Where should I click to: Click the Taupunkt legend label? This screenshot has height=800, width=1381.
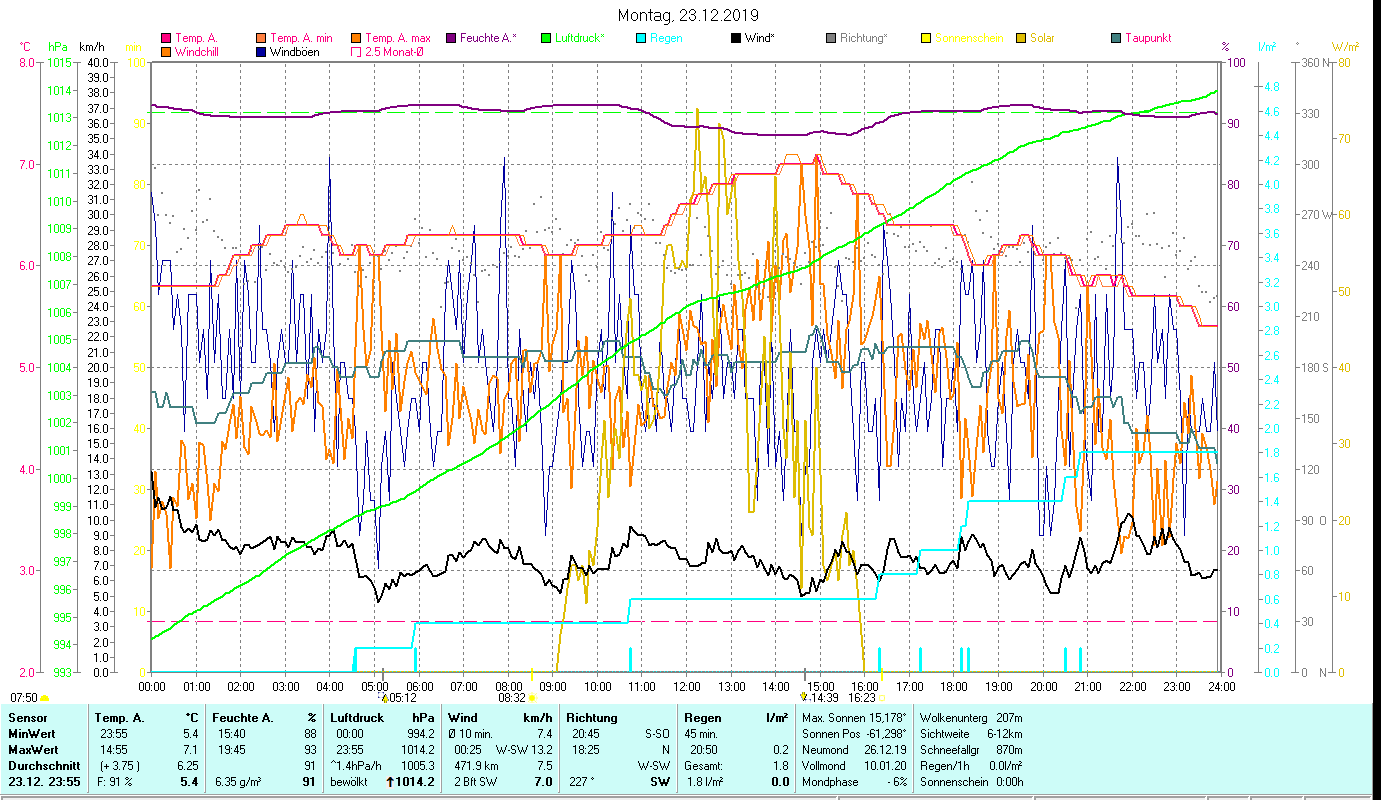pos(1147,39)
